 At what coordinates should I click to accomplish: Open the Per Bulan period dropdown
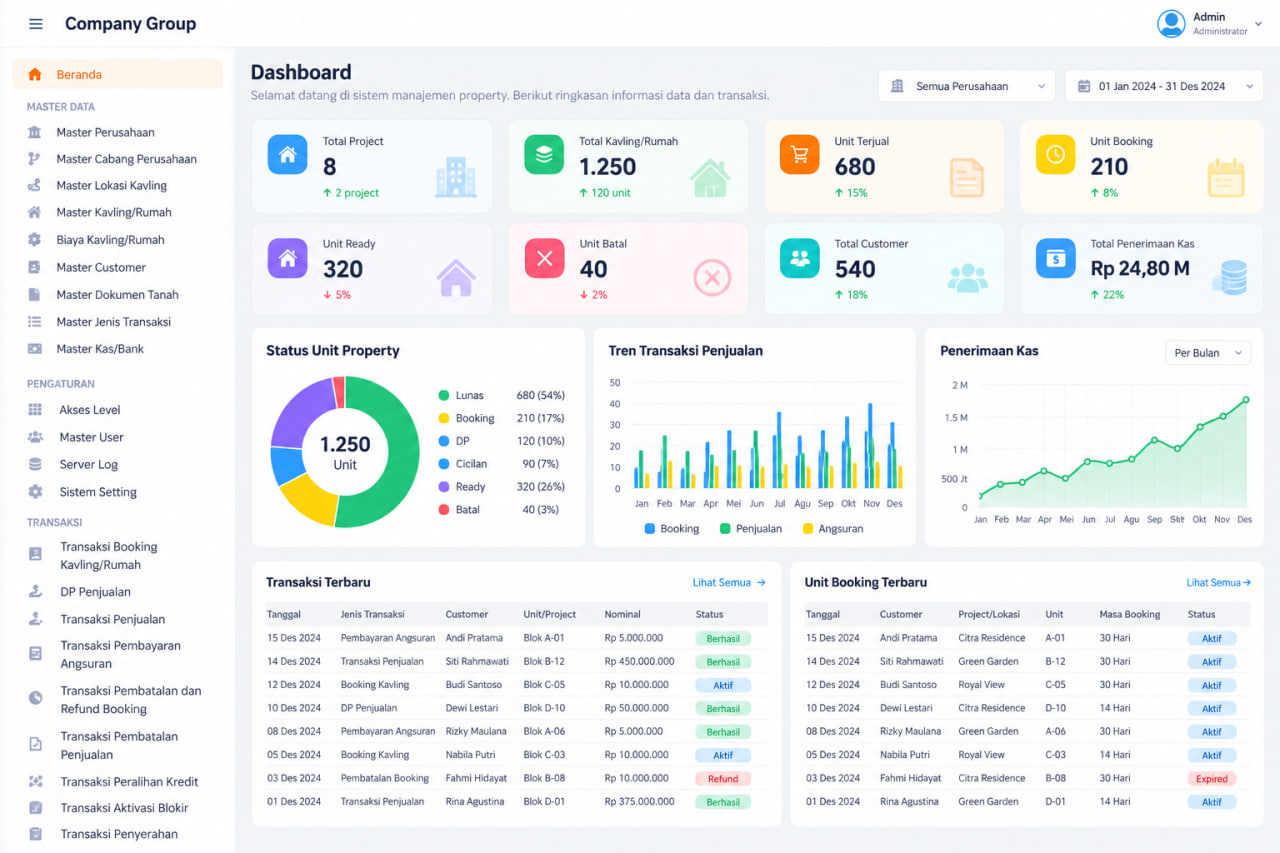tap(1208, 353)
